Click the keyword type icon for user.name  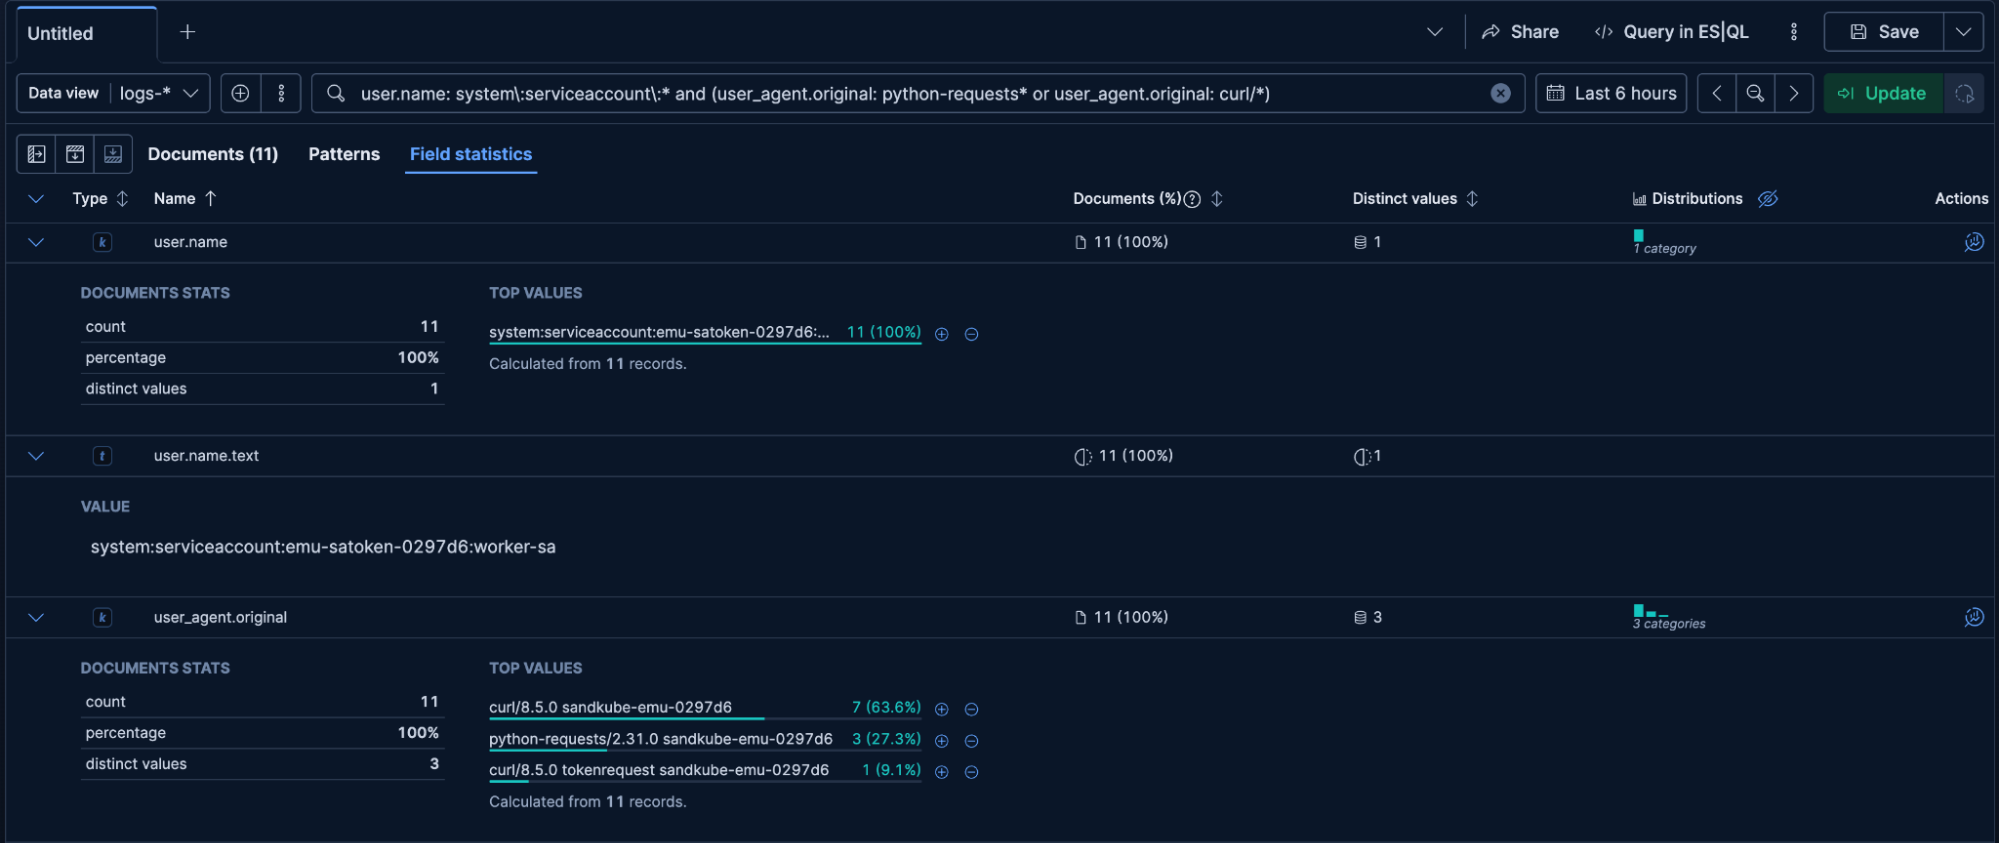102,242
